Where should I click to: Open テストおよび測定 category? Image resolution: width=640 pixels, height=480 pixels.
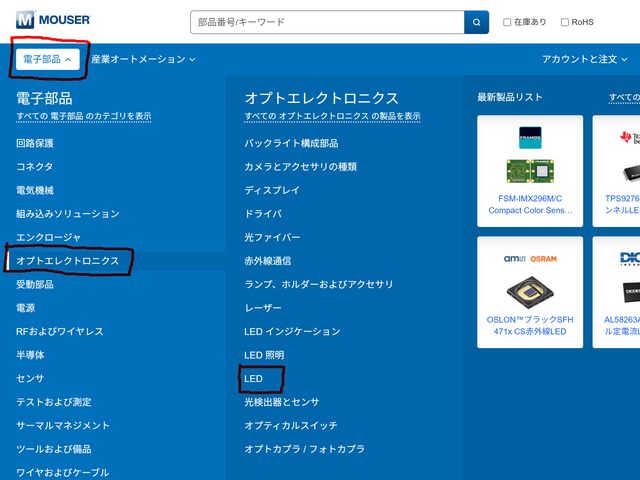(x=53, y=402)
